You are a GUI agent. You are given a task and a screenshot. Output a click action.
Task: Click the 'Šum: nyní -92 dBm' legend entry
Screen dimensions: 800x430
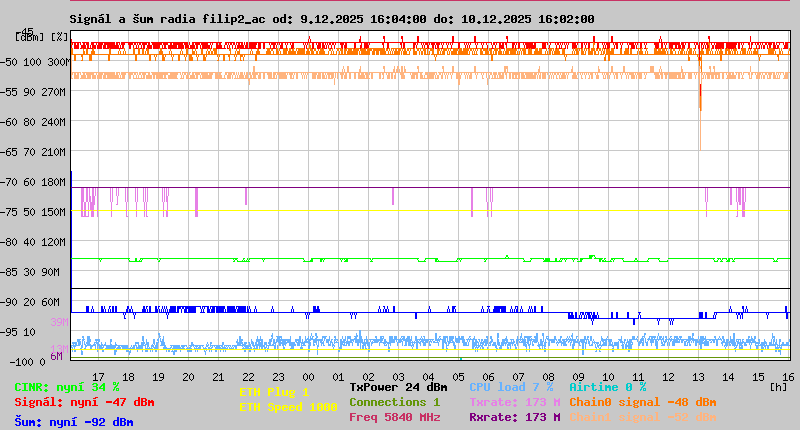pyautogui.click(x=73, y=422)
